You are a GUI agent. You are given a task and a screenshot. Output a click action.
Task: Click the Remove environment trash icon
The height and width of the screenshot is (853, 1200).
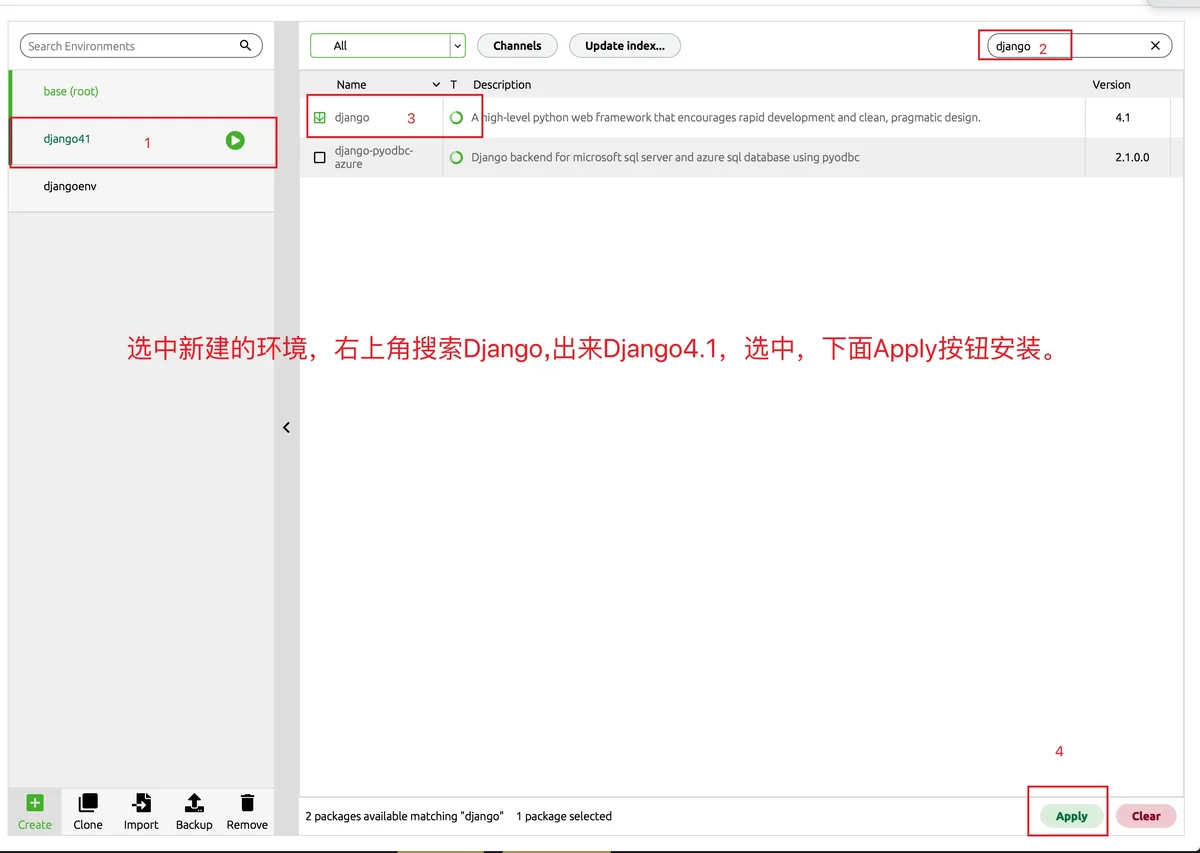point(247,803)
